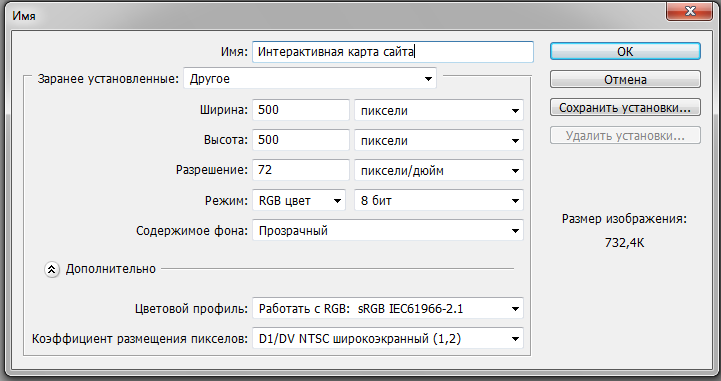Open Коэффициент размещения пикселов dropdown
The height and width of the screenshot is (381, 721).
click(x=388, y=339)
